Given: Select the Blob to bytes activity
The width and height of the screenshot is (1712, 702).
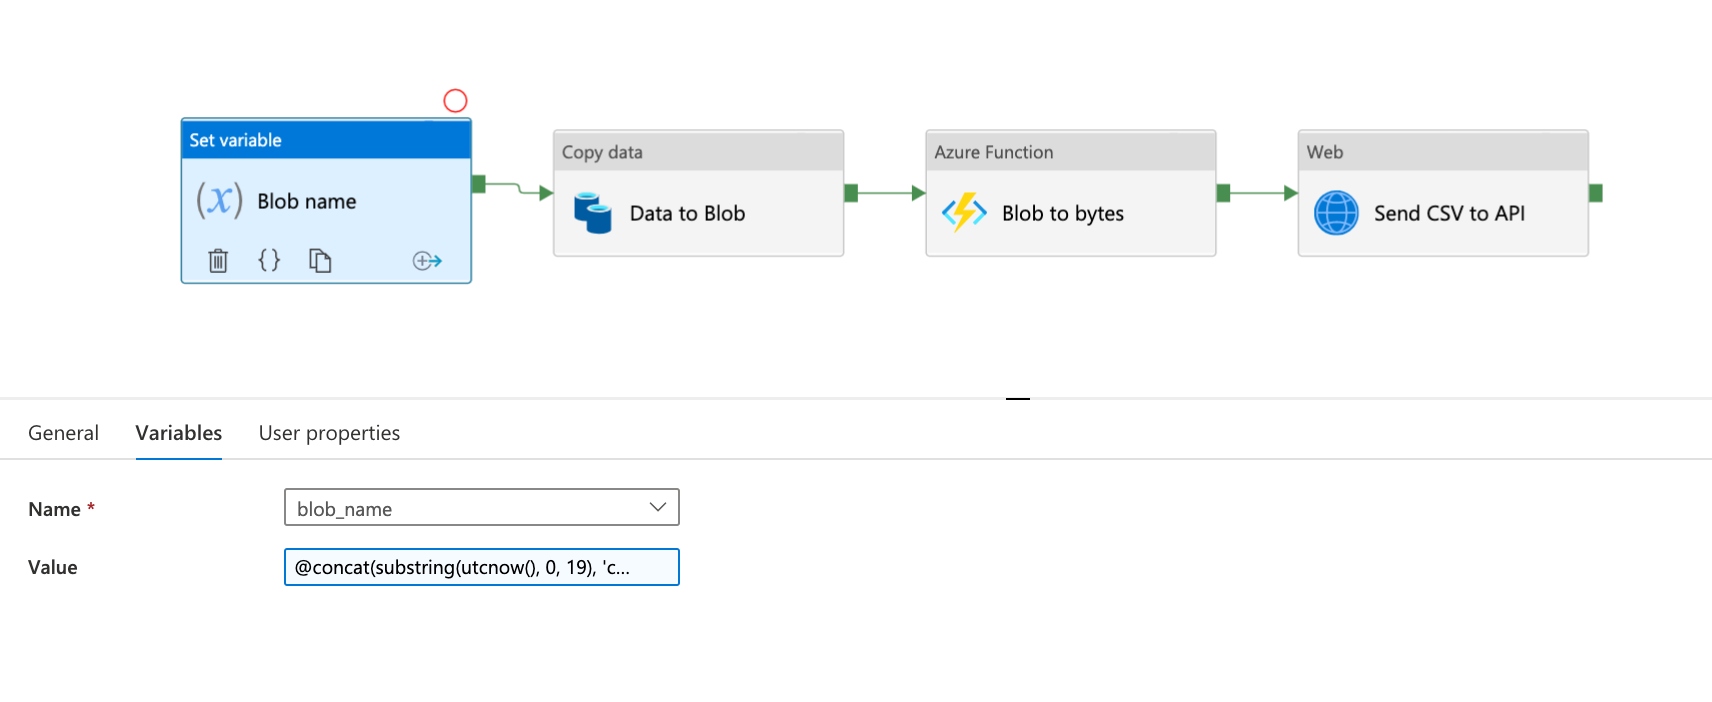Looking at the screenshot, I should pyautogui.click(x=1062, y=213).
